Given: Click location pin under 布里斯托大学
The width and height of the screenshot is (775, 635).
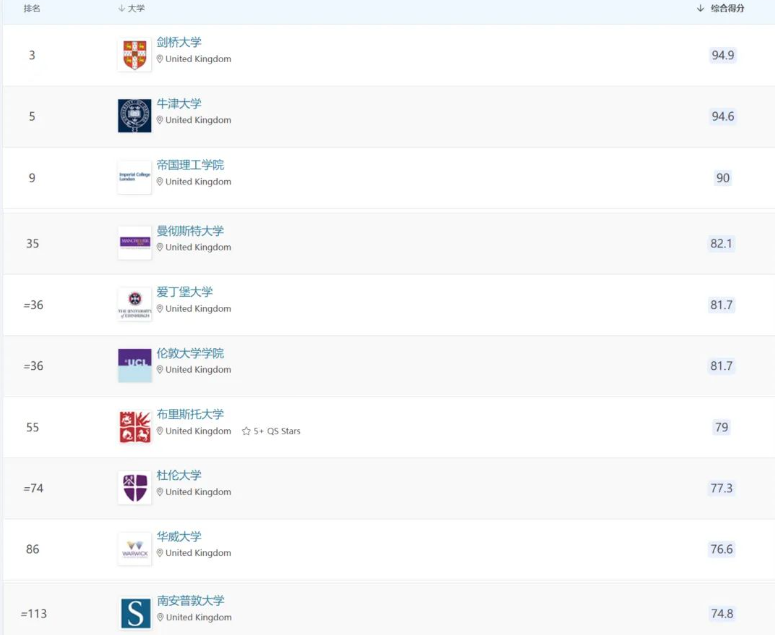Looking at the screenshot, I should click(160, 431).
